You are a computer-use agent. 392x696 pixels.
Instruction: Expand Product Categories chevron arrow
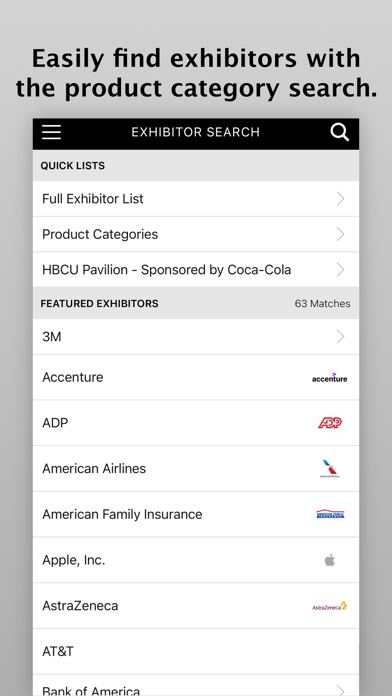341,234
